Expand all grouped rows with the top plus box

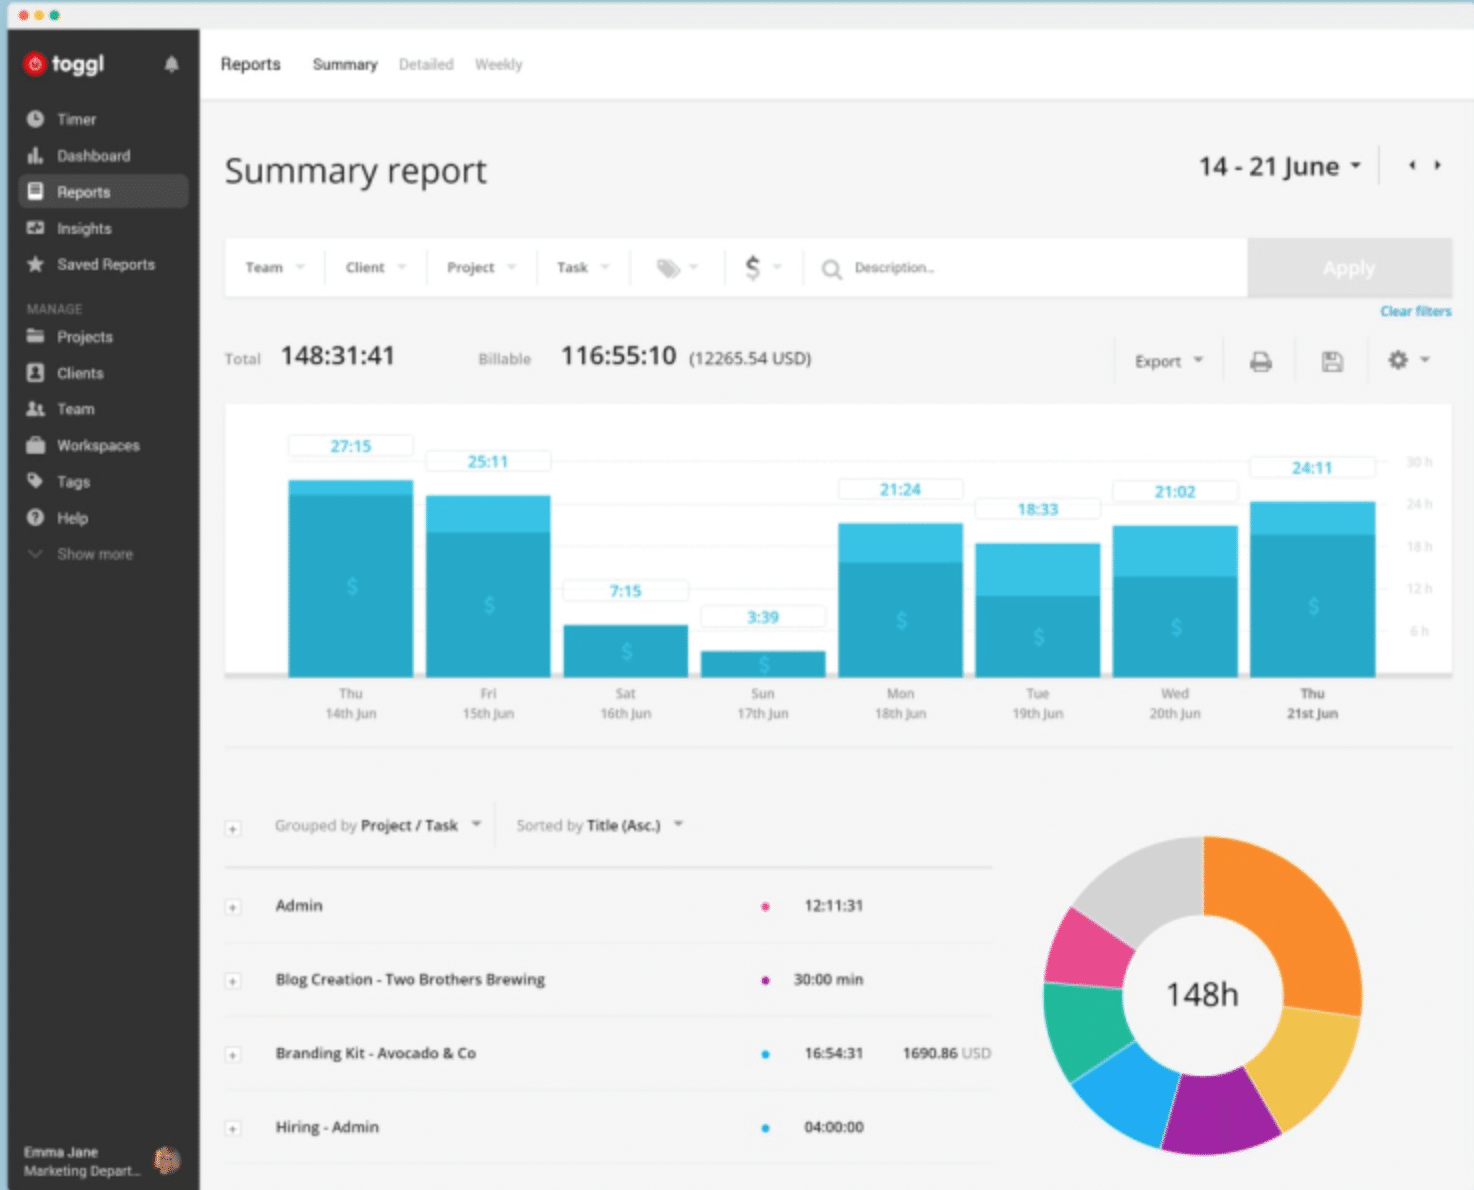pos(233,828)
